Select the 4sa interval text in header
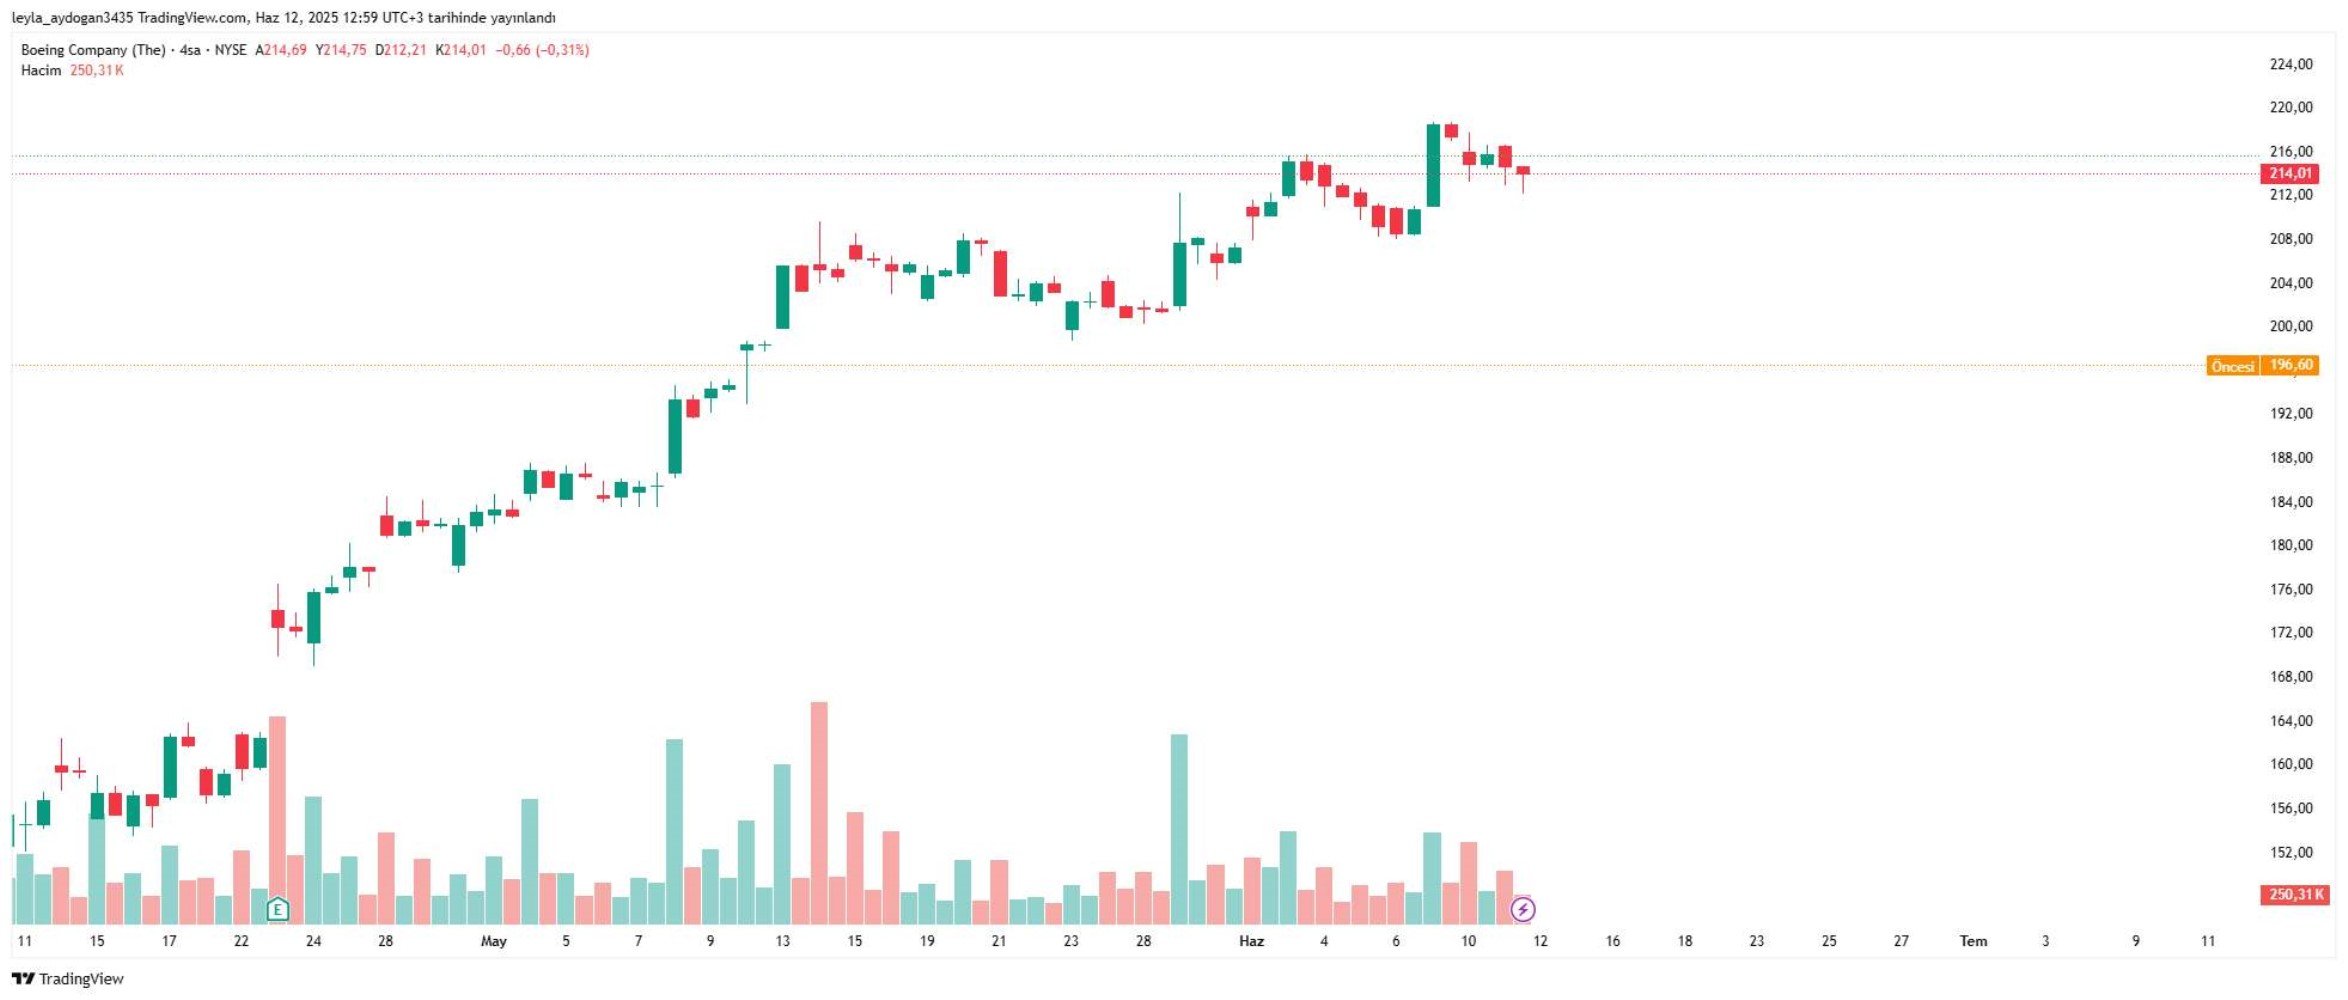 190,50
